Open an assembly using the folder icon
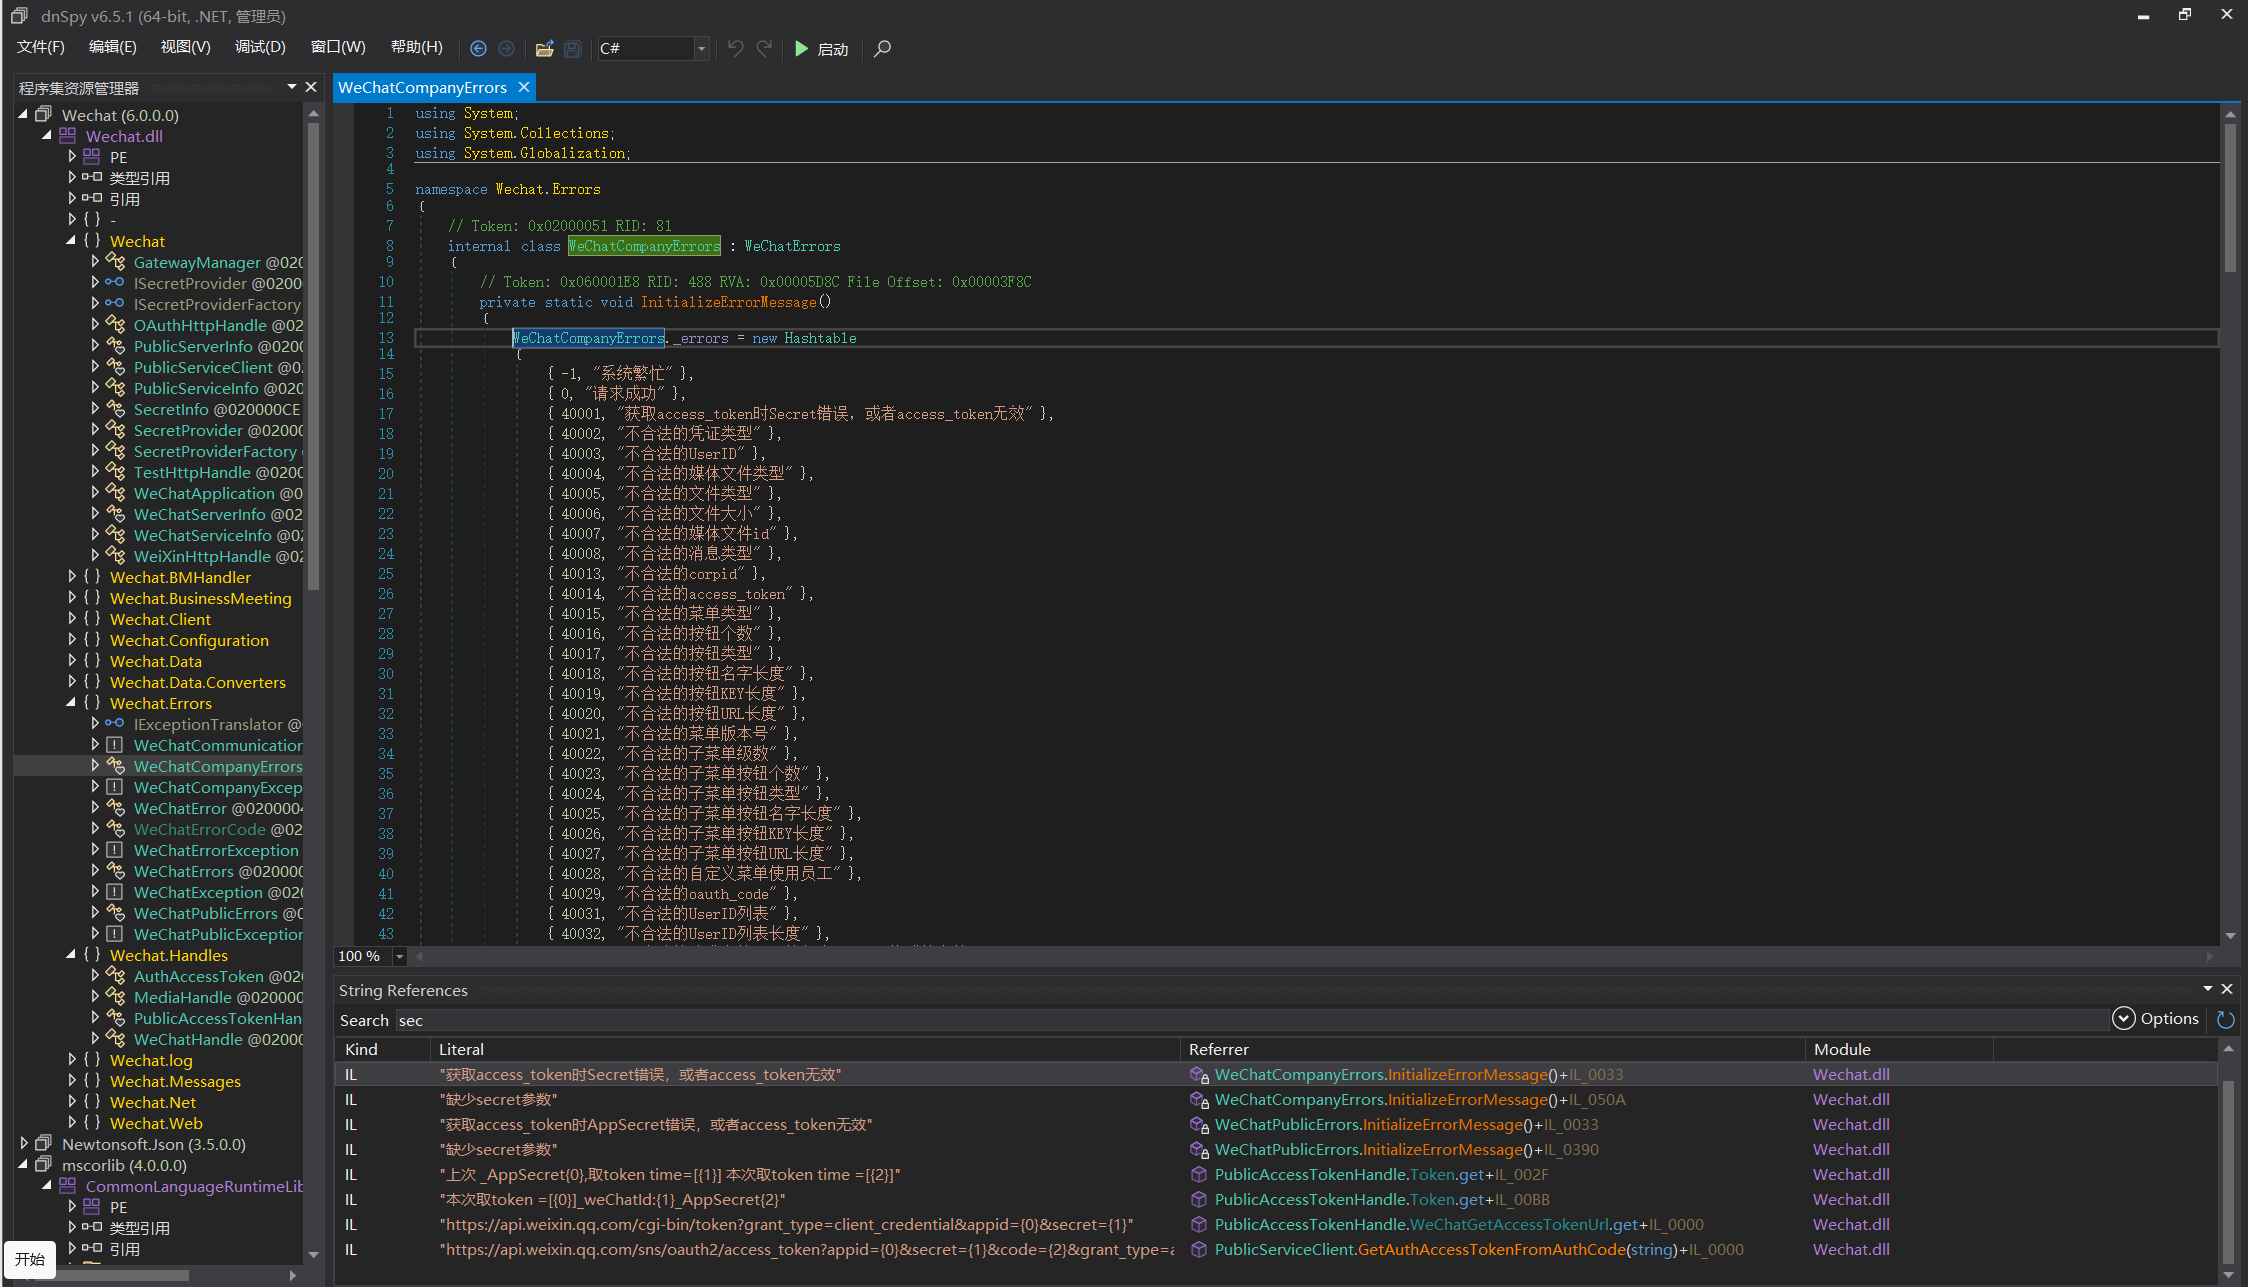The image size is (2248, 1287). (544, 48)
